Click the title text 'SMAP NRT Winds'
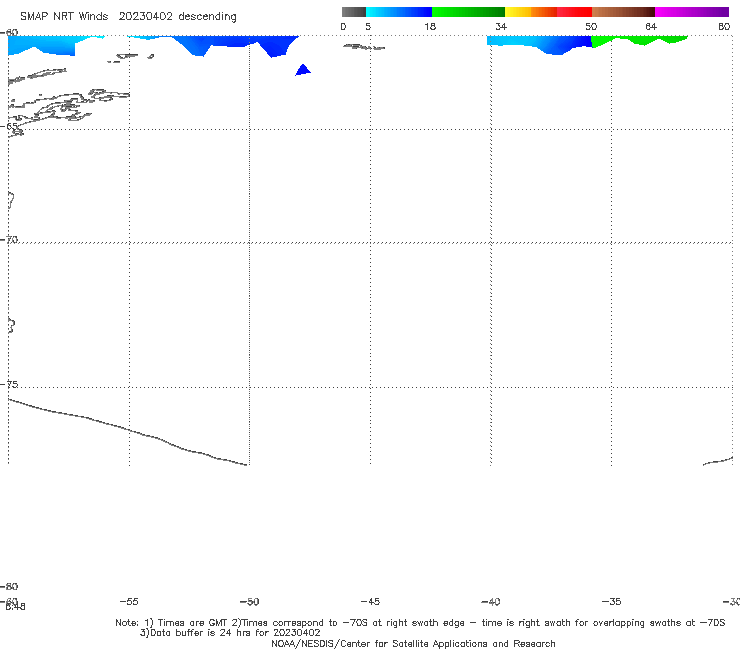This screenshot has height=650, width=740. tap(64, 17)
